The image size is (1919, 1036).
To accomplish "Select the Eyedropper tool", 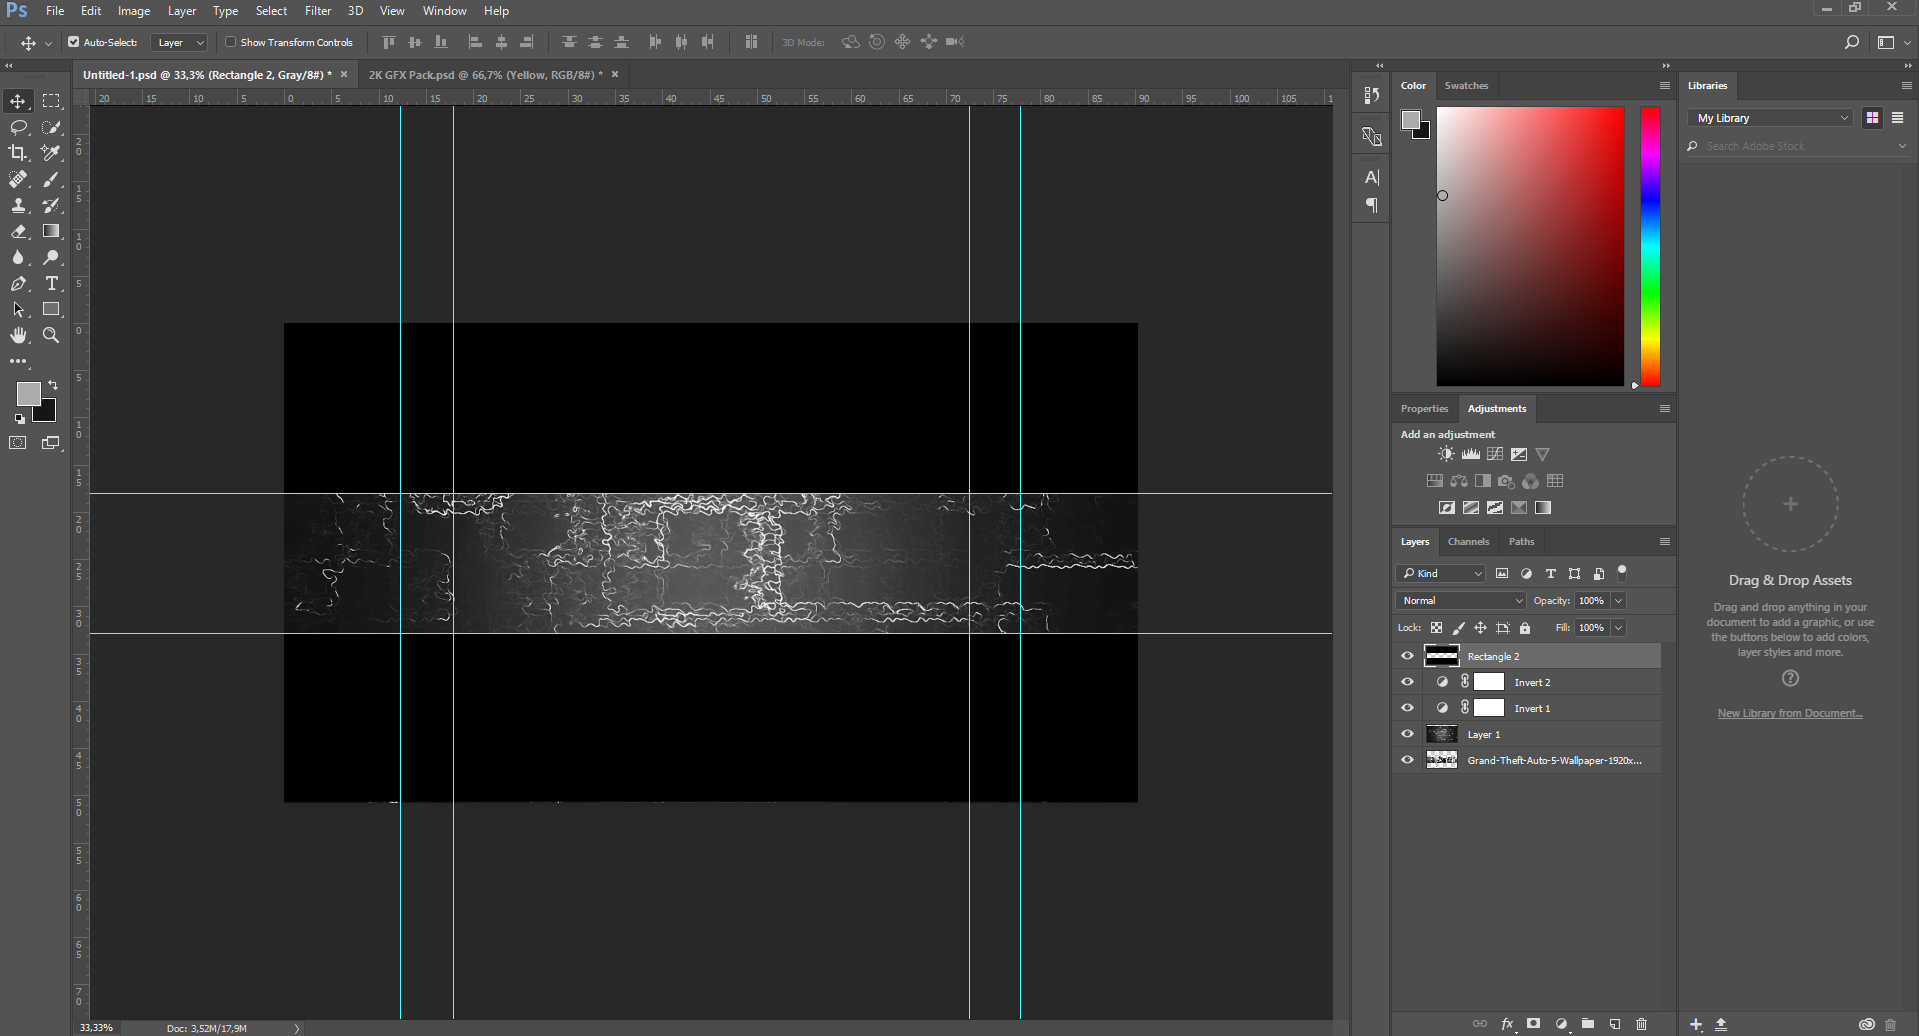I will [x=51, y=153].
